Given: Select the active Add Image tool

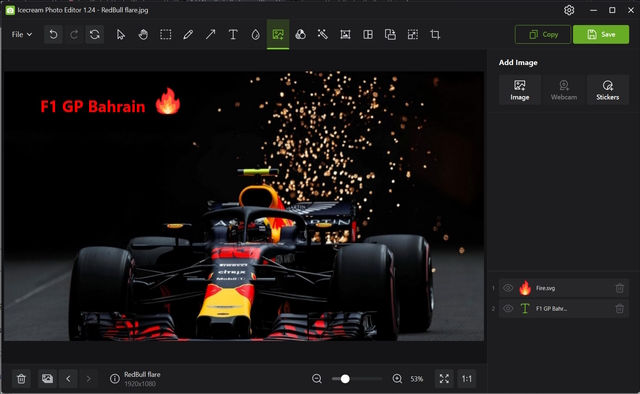Looking at the screenshot, I should pos(278,35).
